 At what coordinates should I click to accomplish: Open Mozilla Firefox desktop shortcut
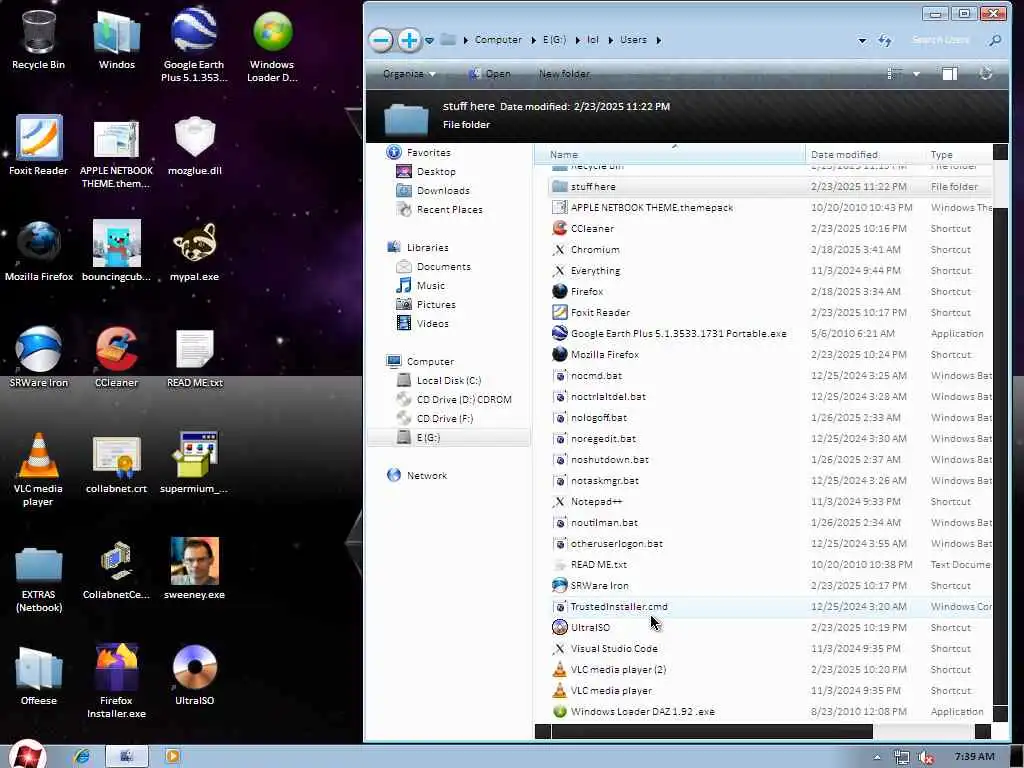pos(39,251)
